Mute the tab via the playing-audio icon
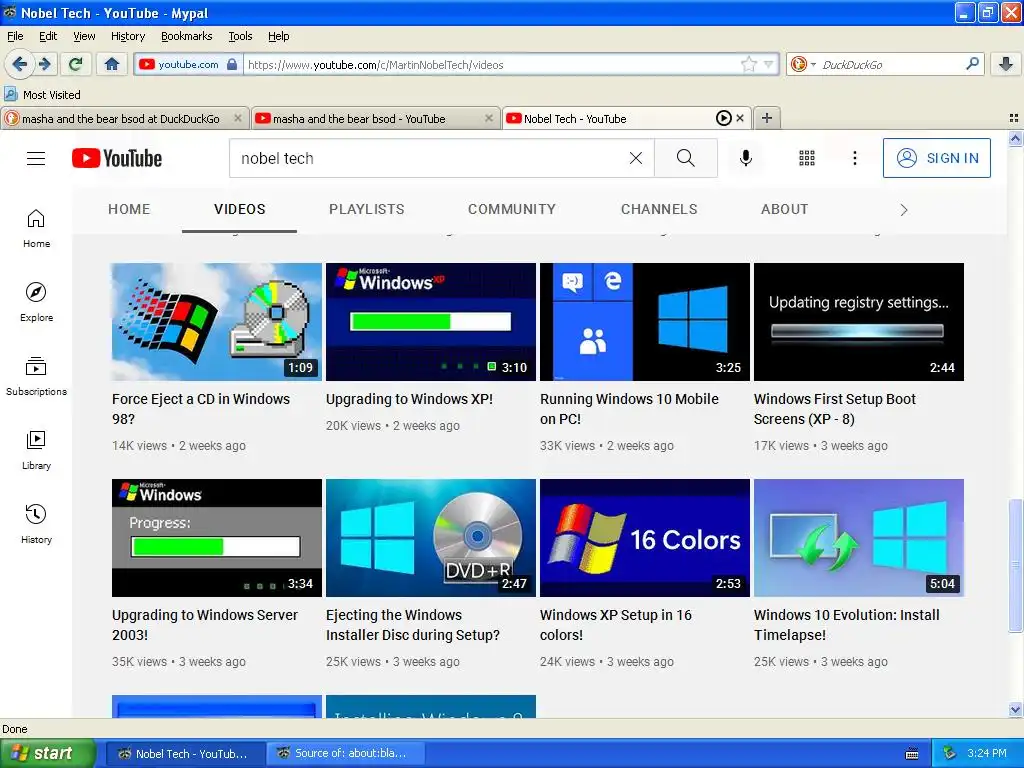Screen dimensions: 1024x768 pos(723,118)
